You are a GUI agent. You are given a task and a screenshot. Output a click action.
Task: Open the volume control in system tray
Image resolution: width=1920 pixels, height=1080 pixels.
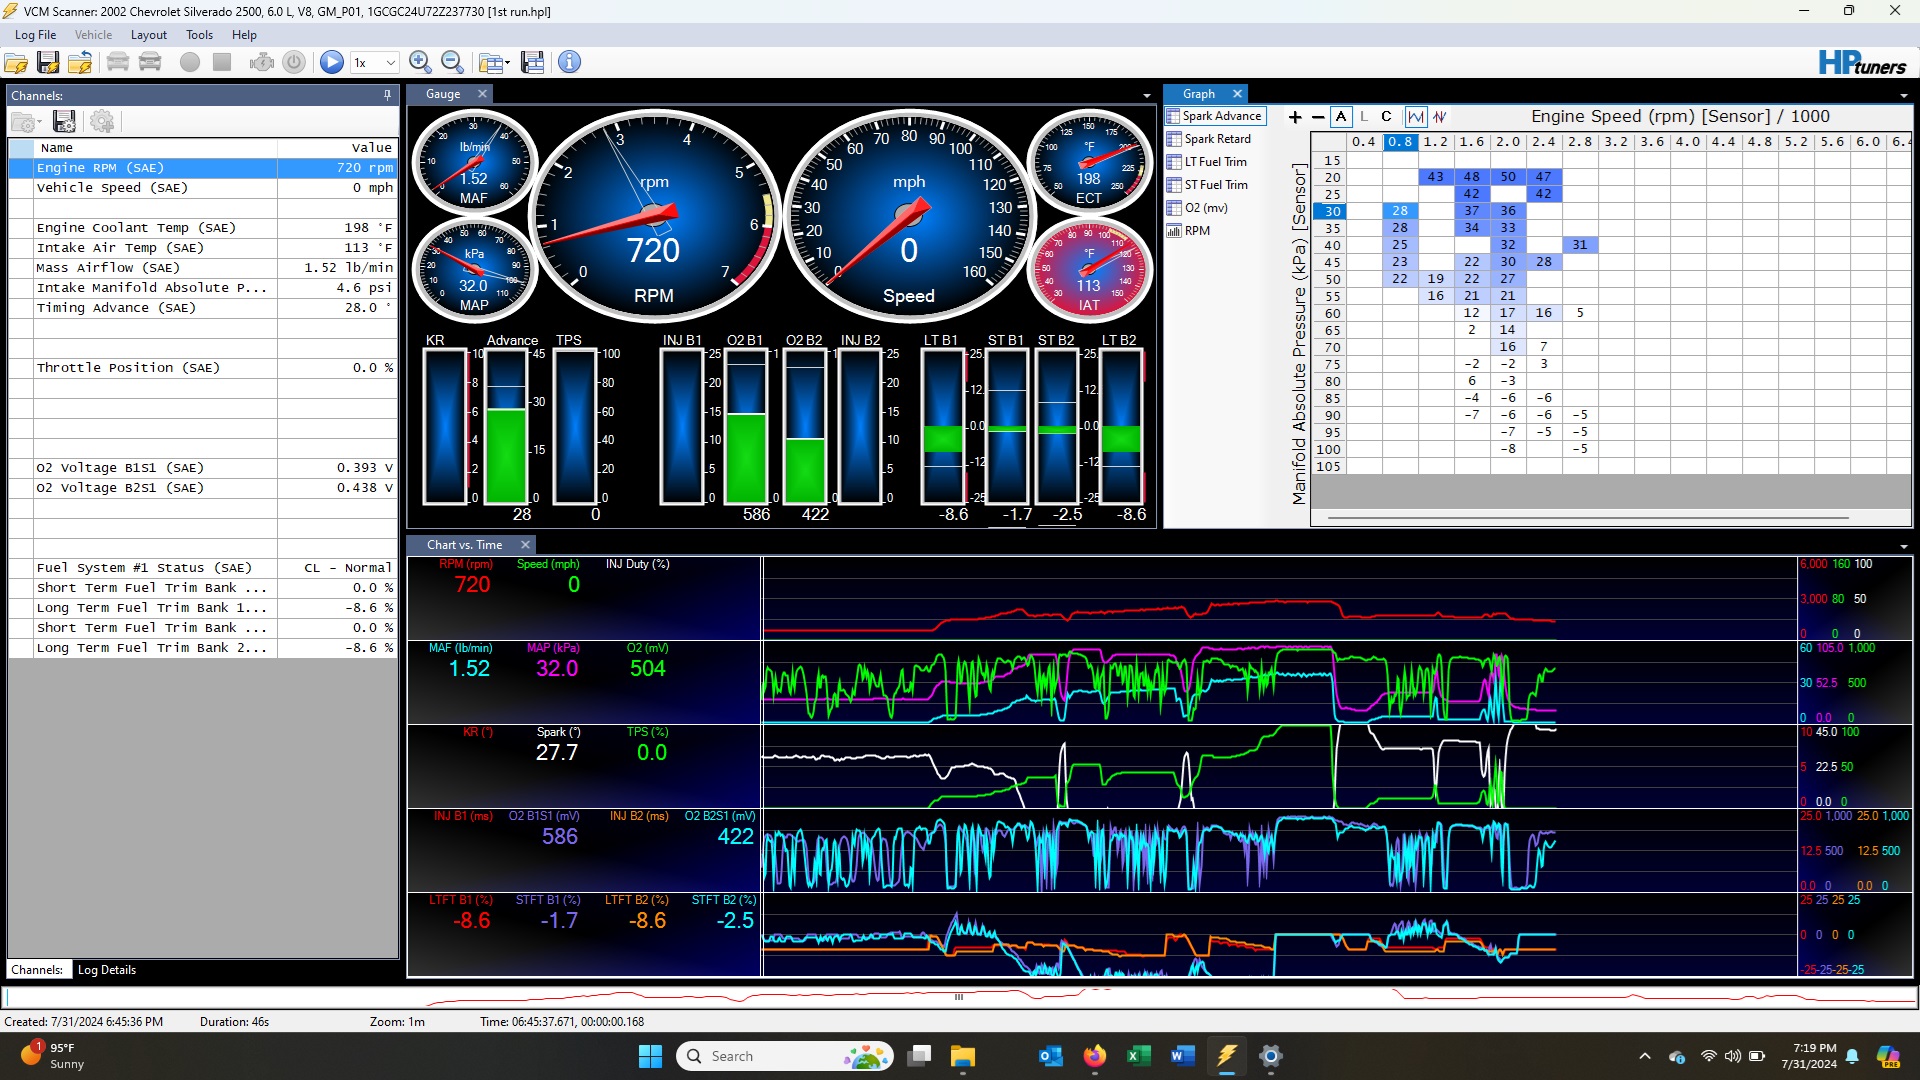(1733, 1056)
